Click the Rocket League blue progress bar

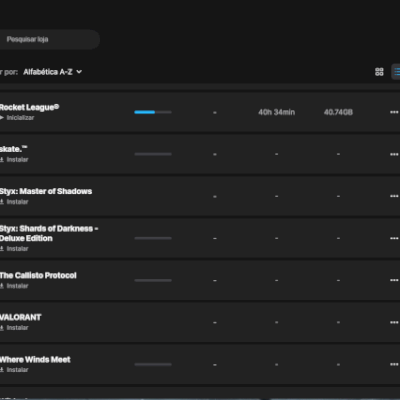153,112
